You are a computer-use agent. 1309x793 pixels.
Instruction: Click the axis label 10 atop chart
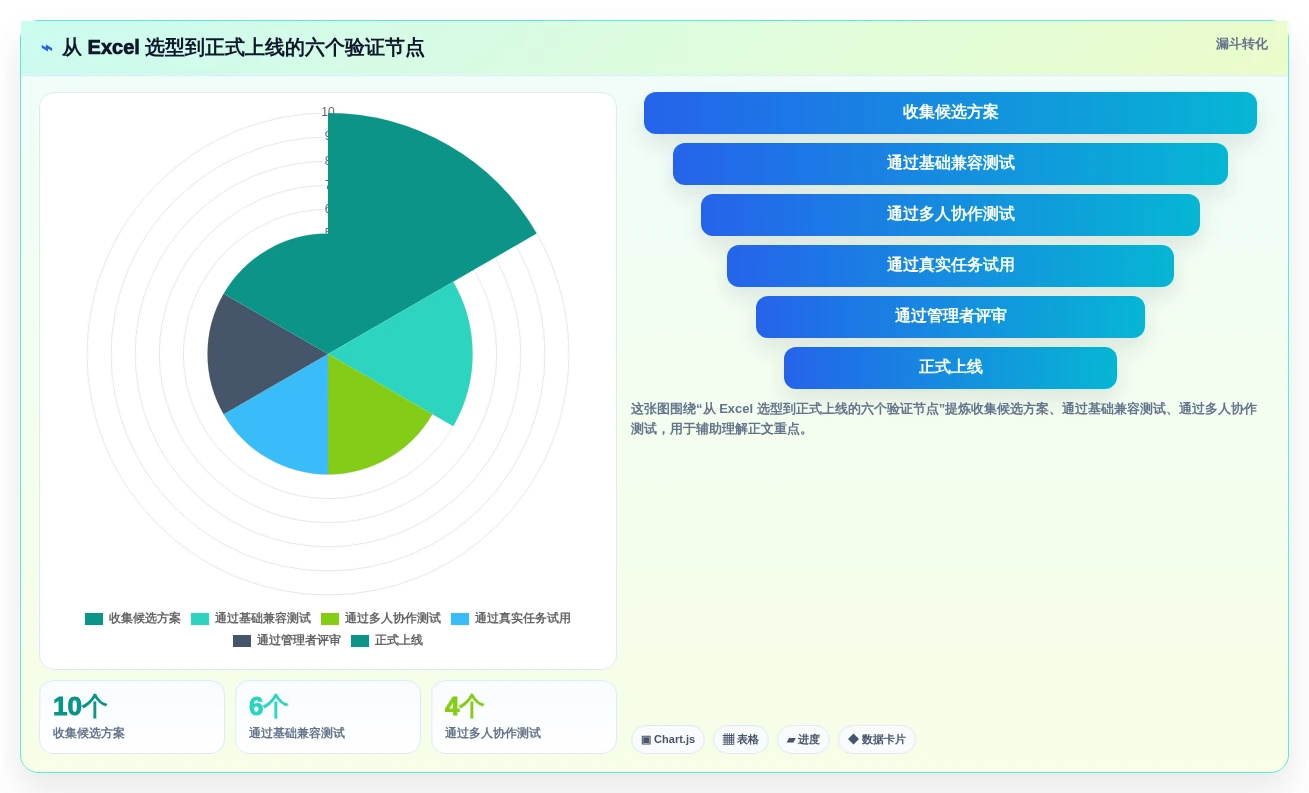pyautogui.click(x=328, y=112)
